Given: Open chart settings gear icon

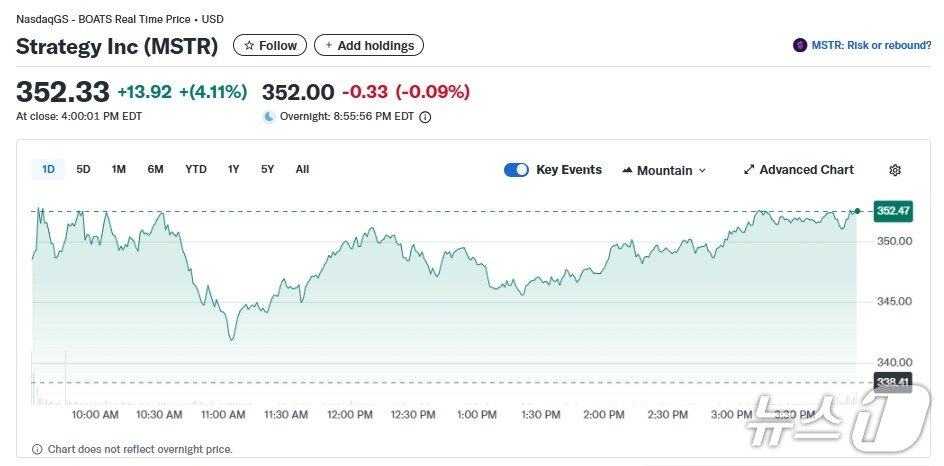Looking at the screenshot, I should click(x=895, y=170).
